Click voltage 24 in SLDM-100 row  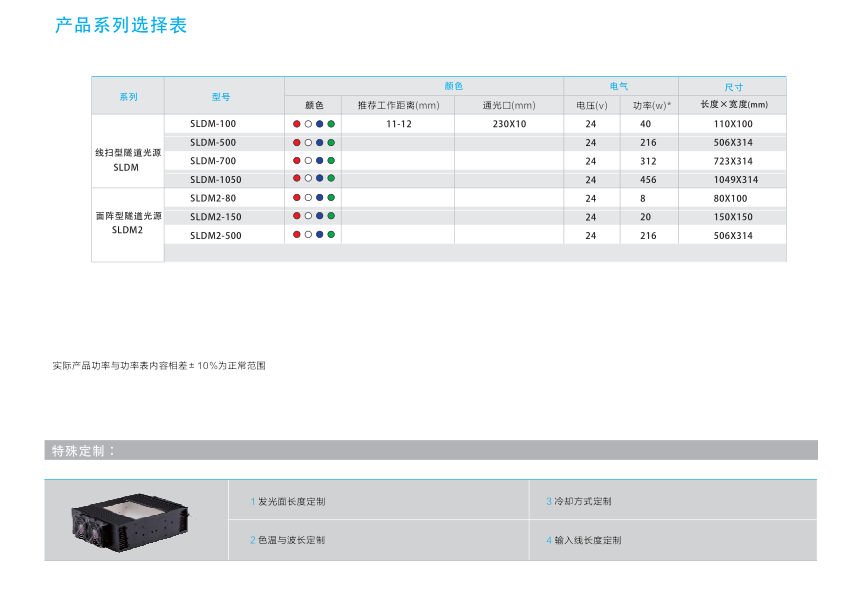pyautogui.click(x=591, y=124)
